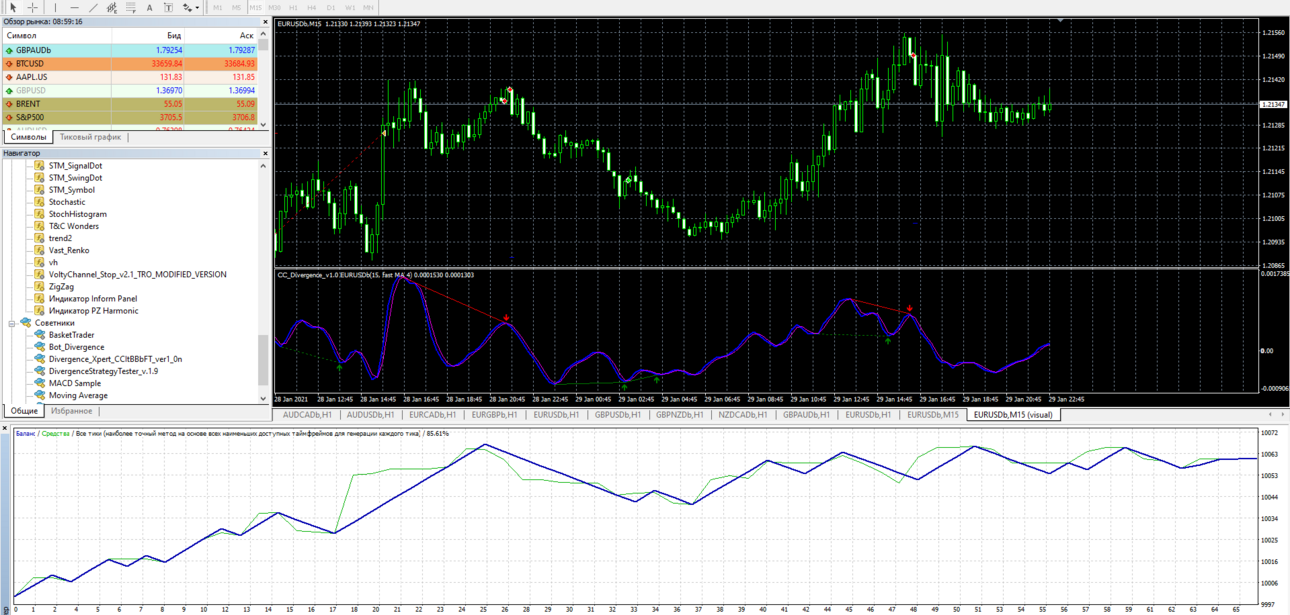Select GBPAUDb symbol row
The height and width of the screenshot is (615, 1290).
[130, 49]
